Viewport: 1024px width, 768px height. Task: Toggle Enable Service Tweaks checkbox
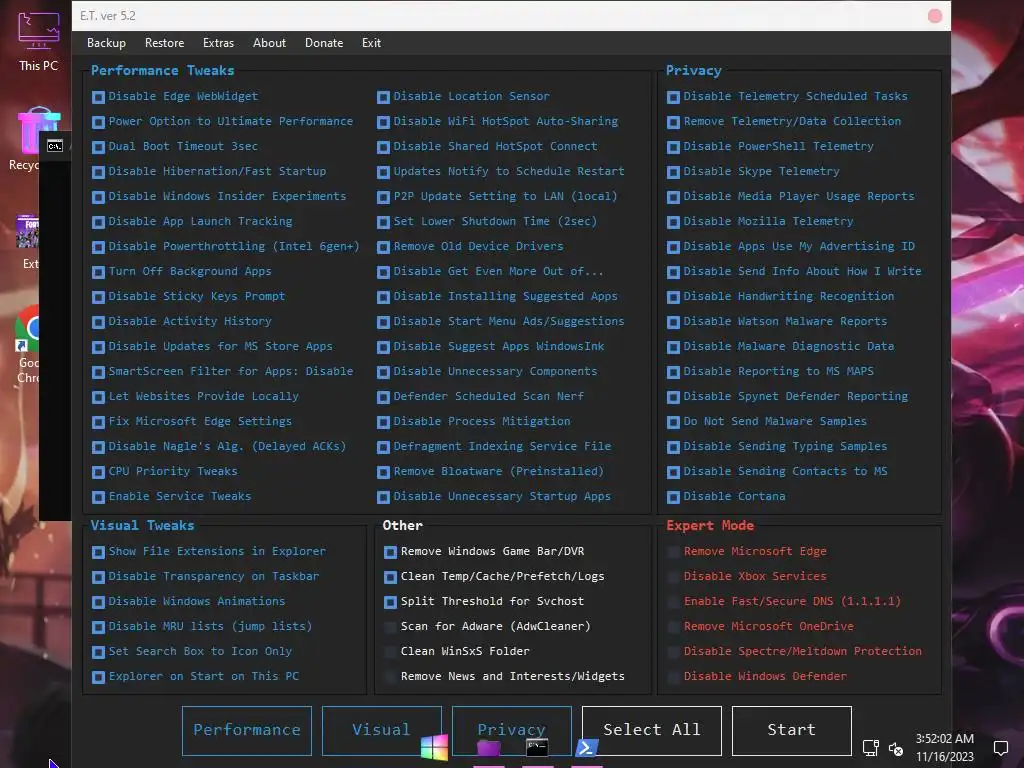99,498
